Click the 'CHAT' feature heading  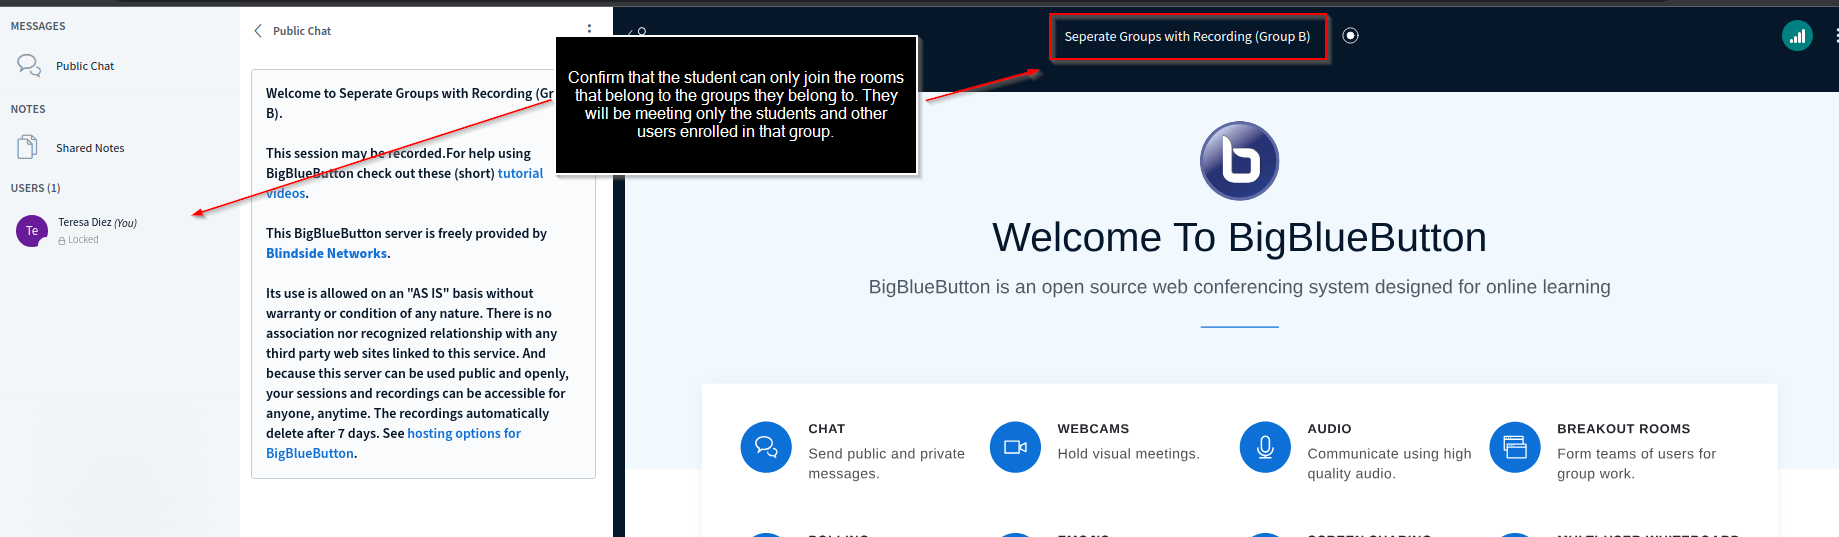(x=827, y=428)
